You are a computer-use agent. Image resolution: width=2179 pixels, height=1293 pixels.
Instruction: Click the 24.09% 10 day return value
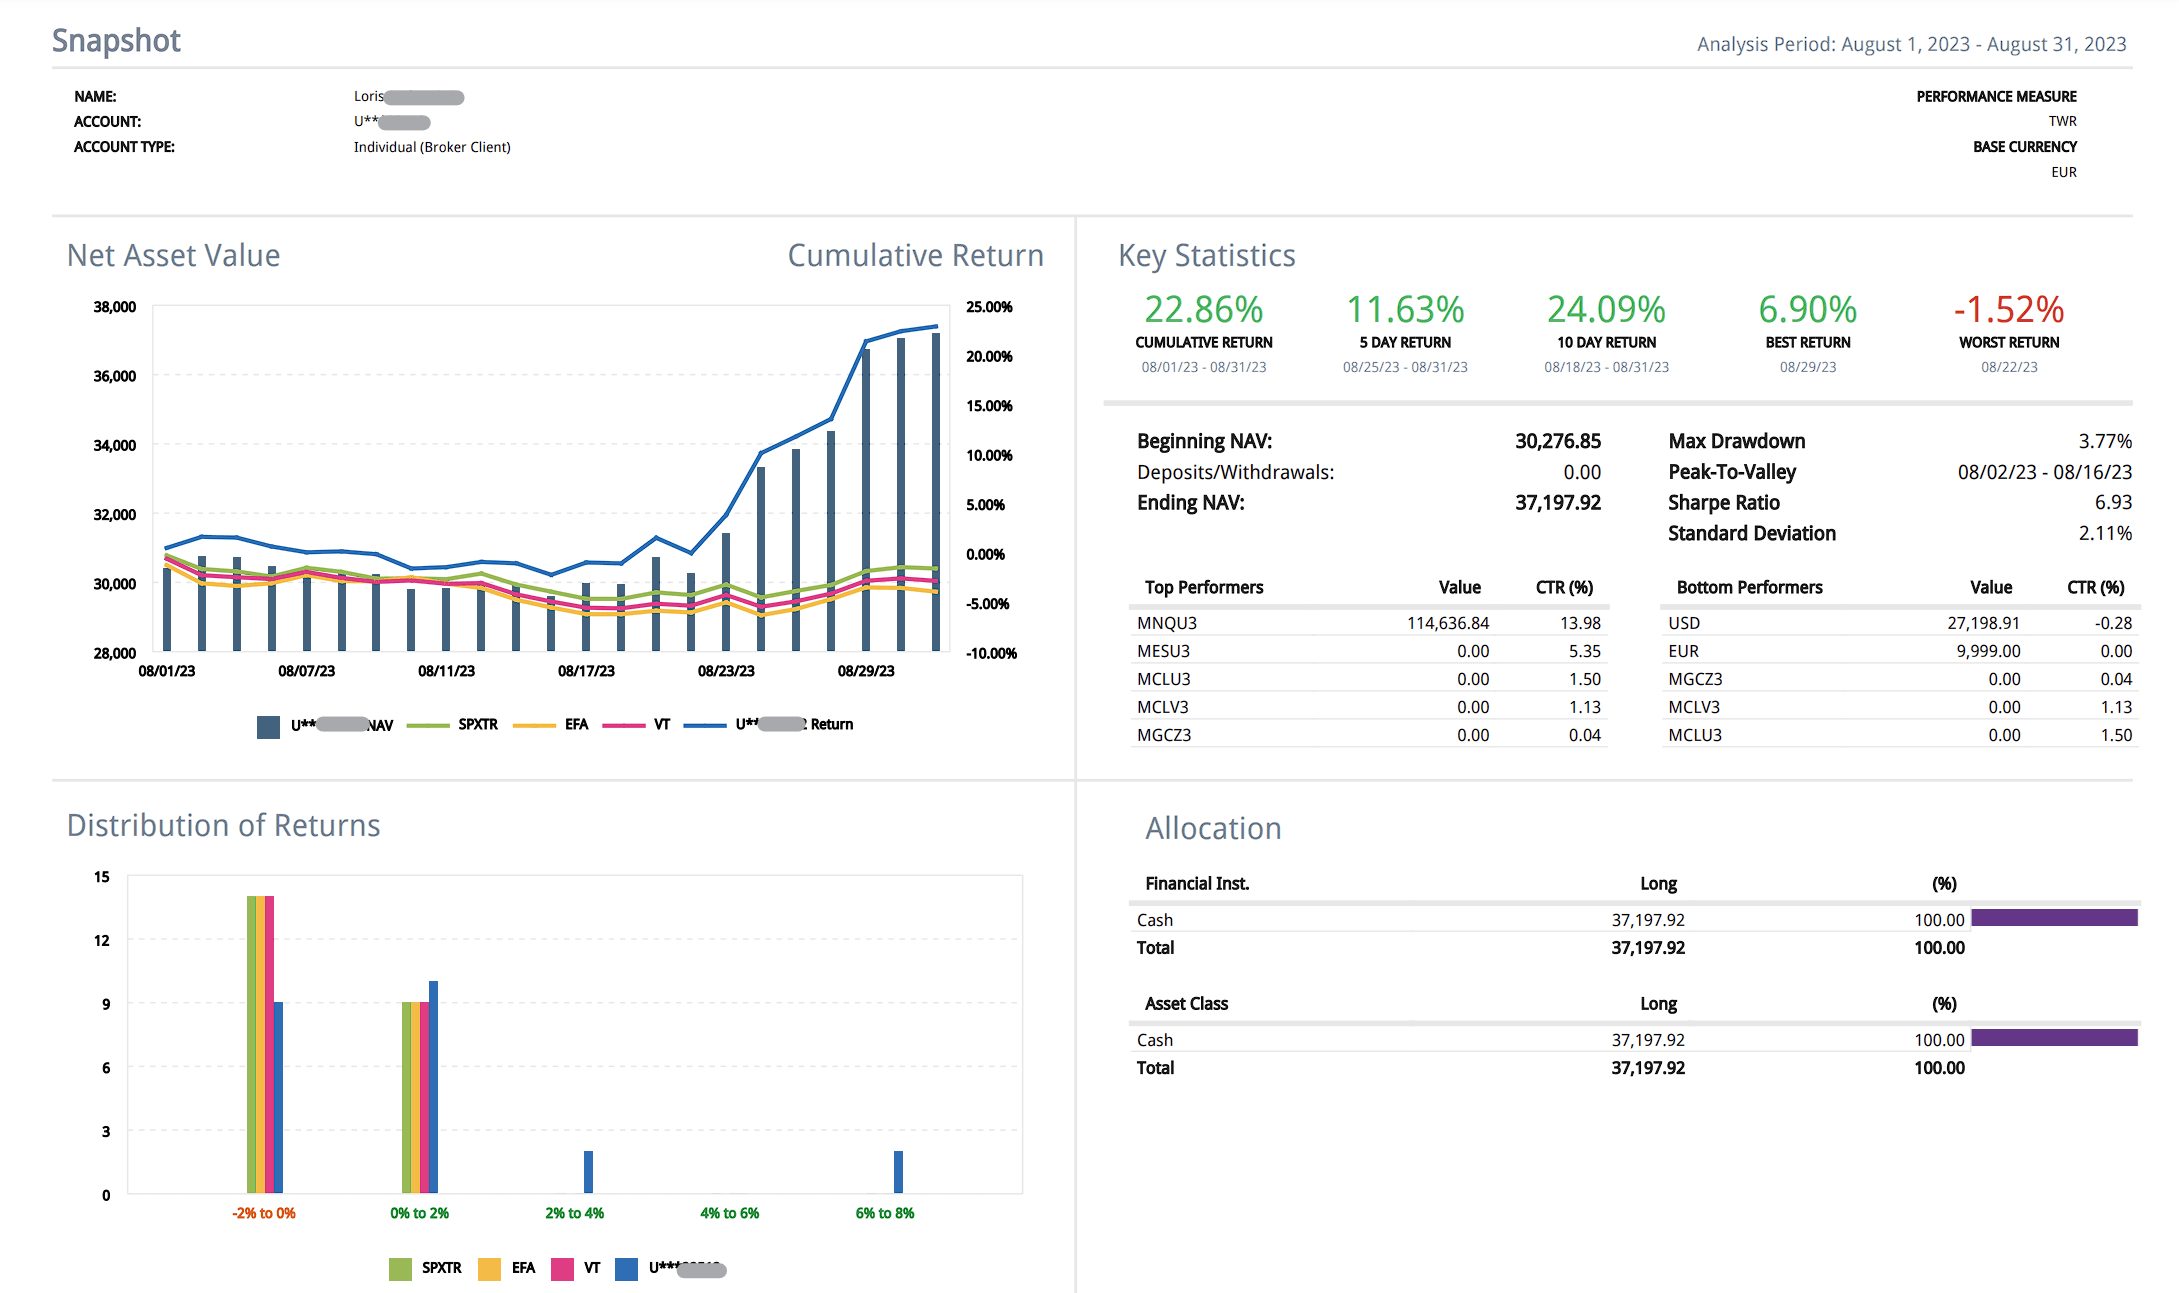pyautogui.click(x=1606, y=310)
